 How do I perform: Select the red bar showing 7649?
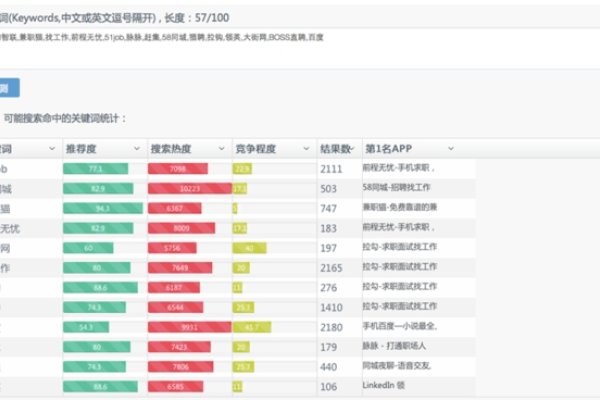(180, 268)
